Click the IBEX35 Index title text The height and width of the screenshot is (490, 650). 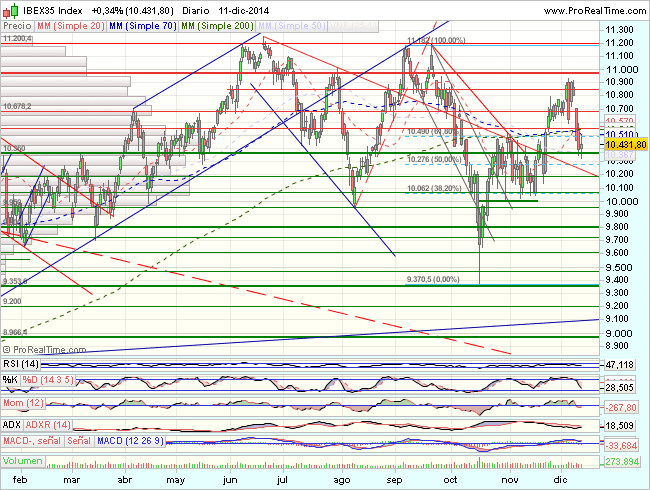(x=52, y=10)
